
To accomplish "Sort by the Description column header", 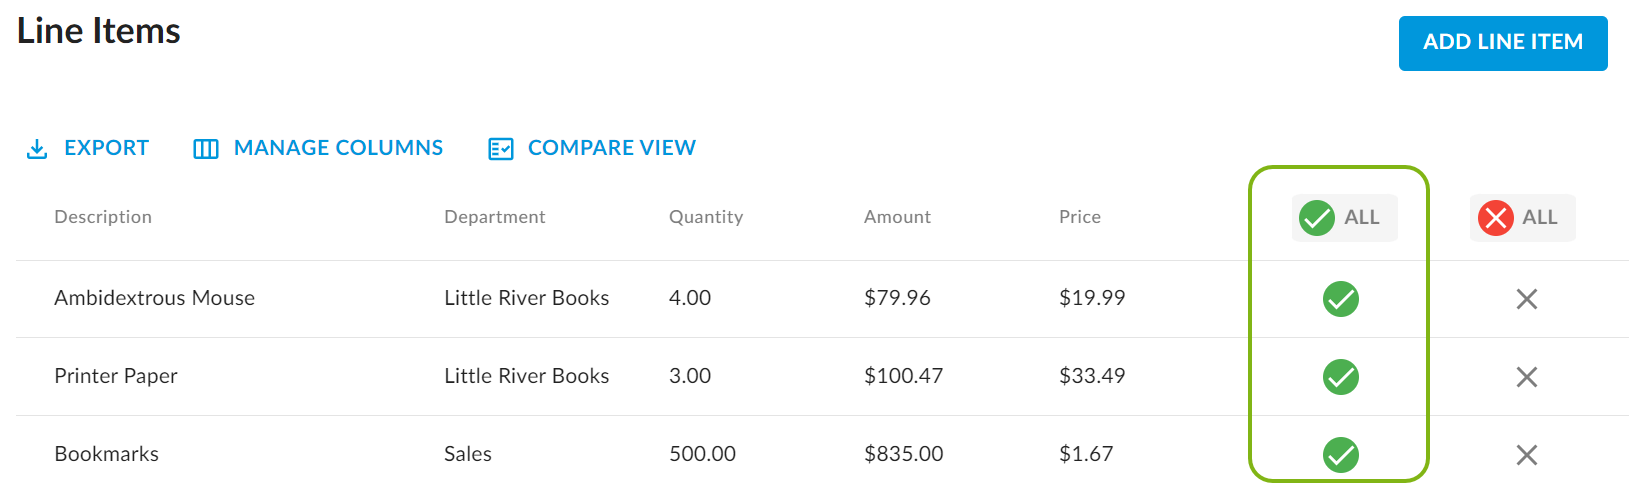I will 103,217.
